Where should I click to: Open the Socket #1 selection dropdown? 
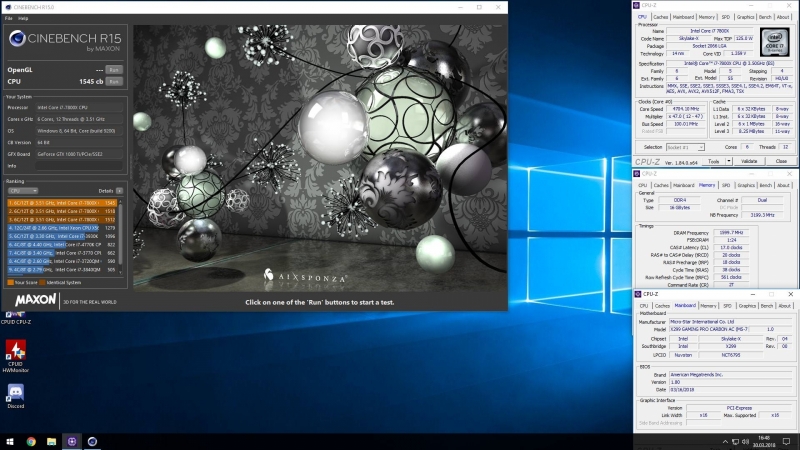pyautogui.click(x=685, y=147)
